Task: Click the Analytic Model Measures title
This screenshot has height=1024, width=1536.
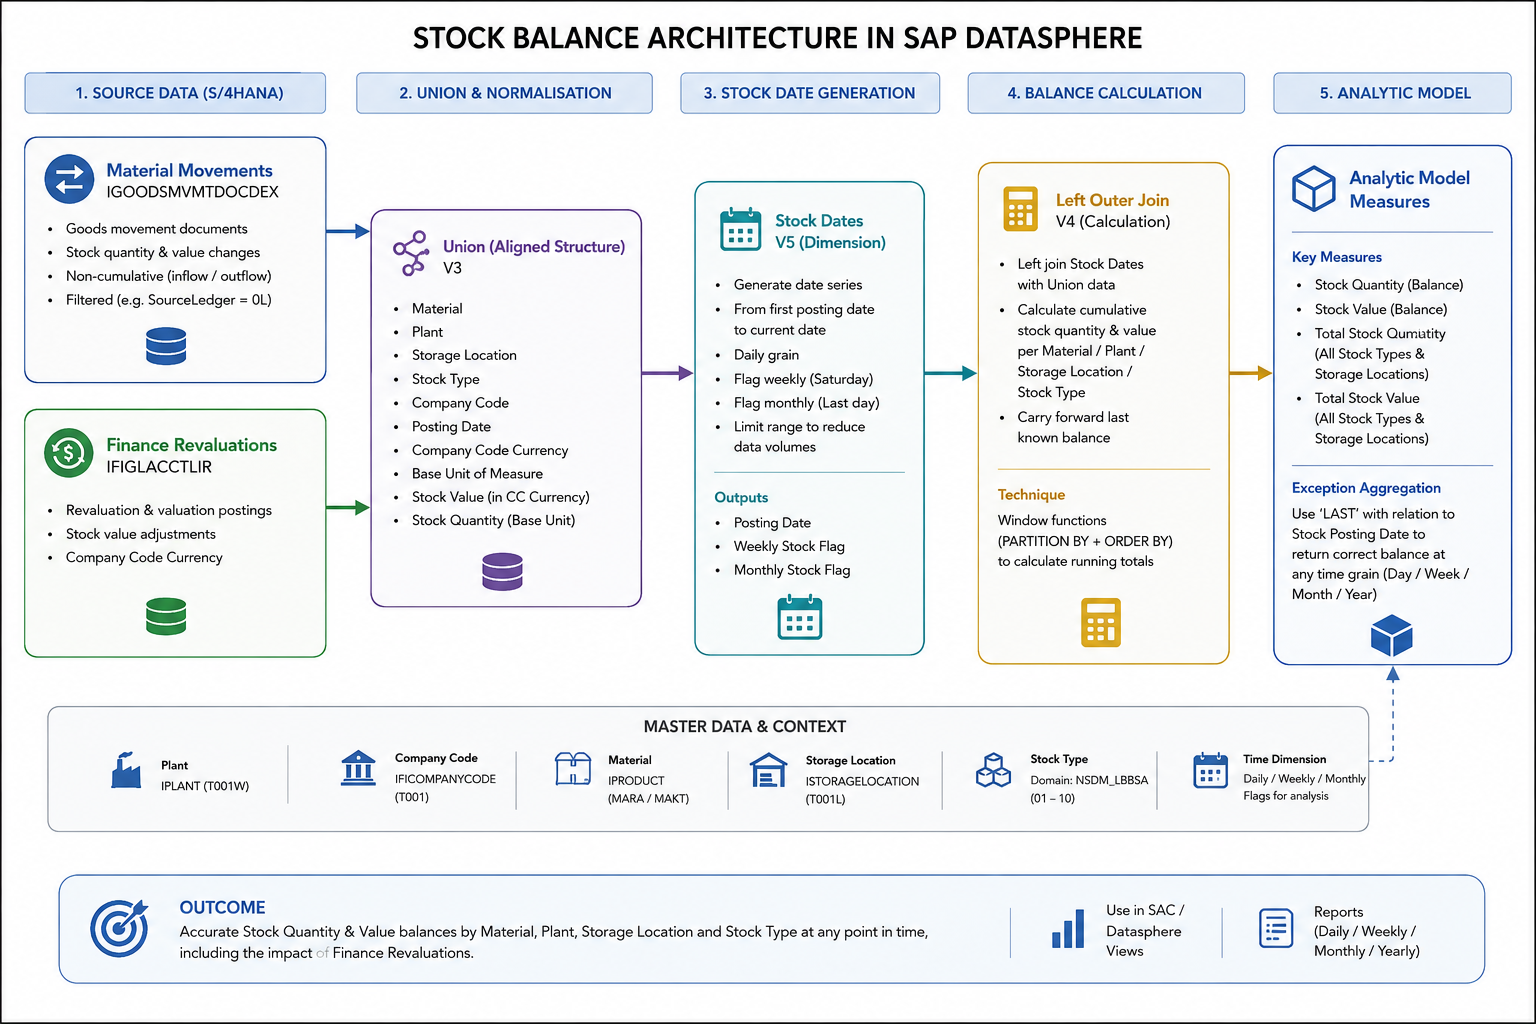Action: pyautogui.click(x=1409, y=189)
